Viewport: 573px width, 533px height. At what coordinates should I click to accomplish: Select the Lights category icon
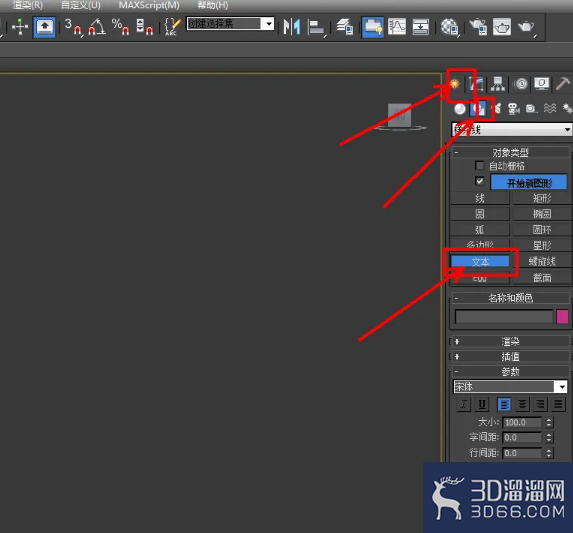[x=497, y=108]
